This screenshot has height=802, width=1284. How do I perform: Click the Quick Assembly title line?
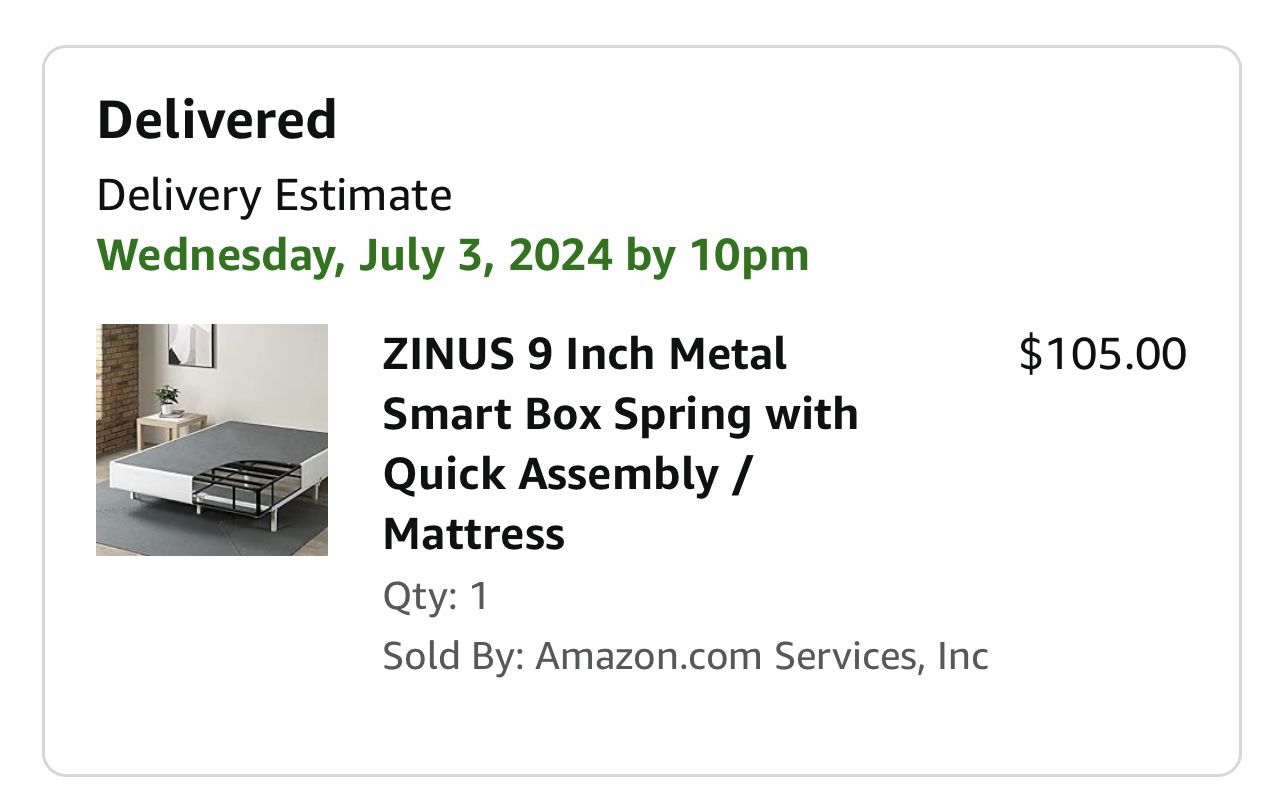pos(566,474)
